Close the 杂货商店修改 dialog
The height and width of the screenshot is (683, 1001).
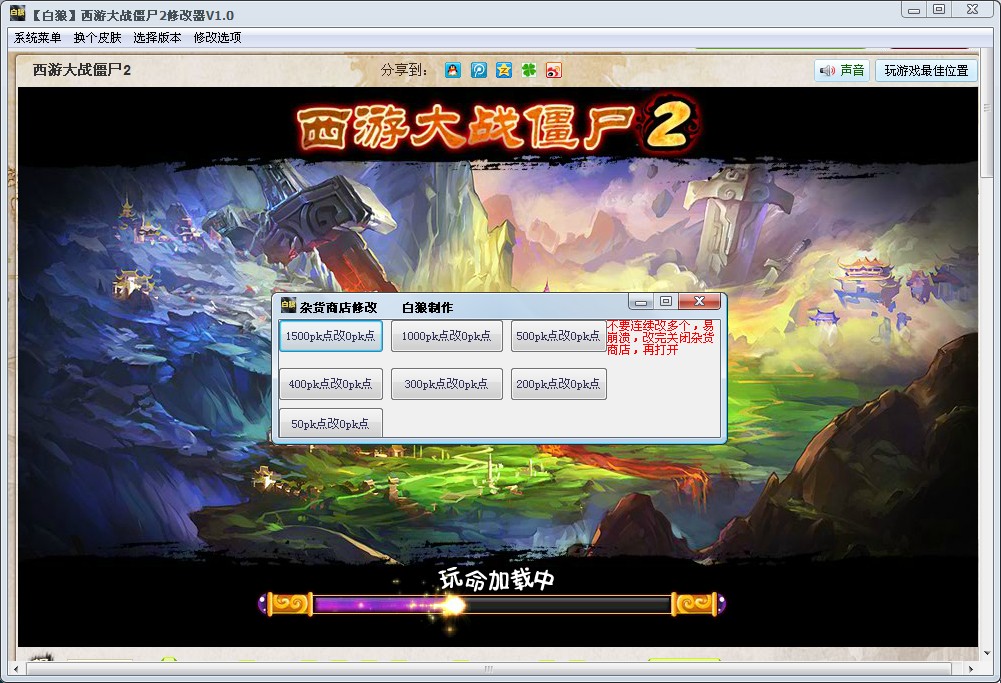699,301
